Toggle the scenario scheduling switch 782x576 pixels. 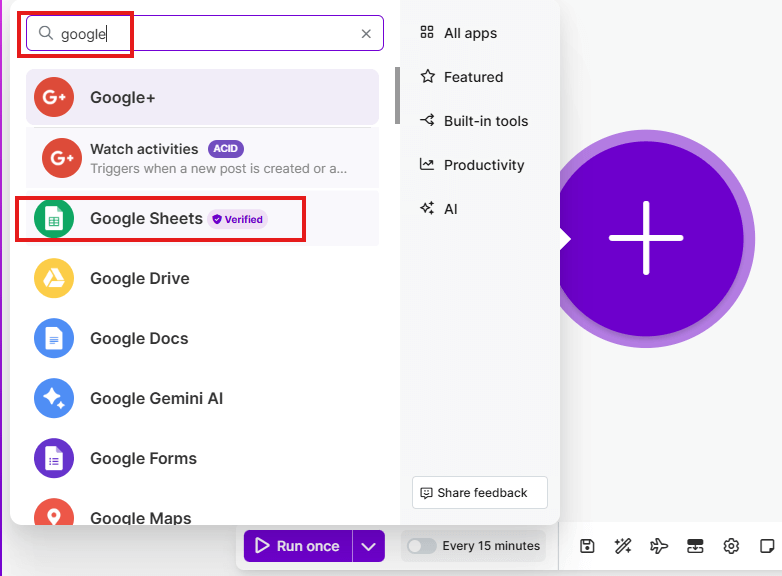421,546
